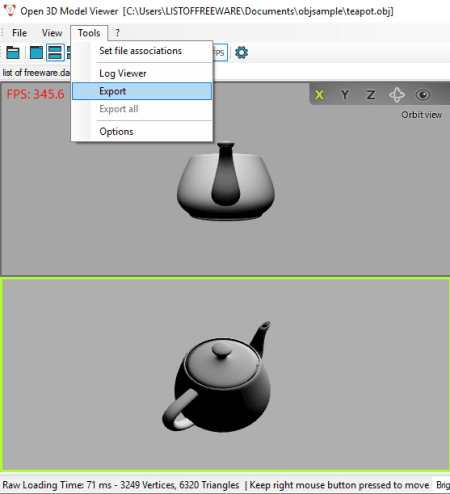
Task: Click the Orbit view label
Action: (x=421, y=115)
